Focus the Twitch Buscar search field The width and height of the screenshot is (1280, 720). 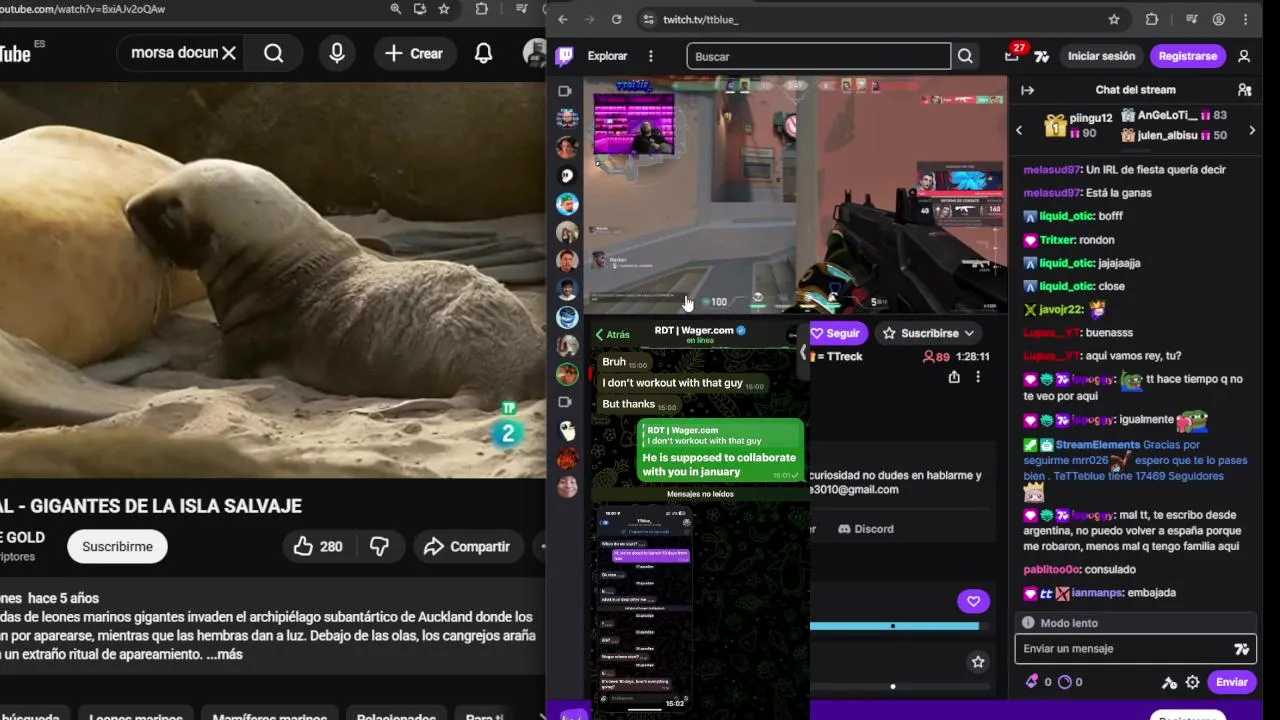[818, 56]
